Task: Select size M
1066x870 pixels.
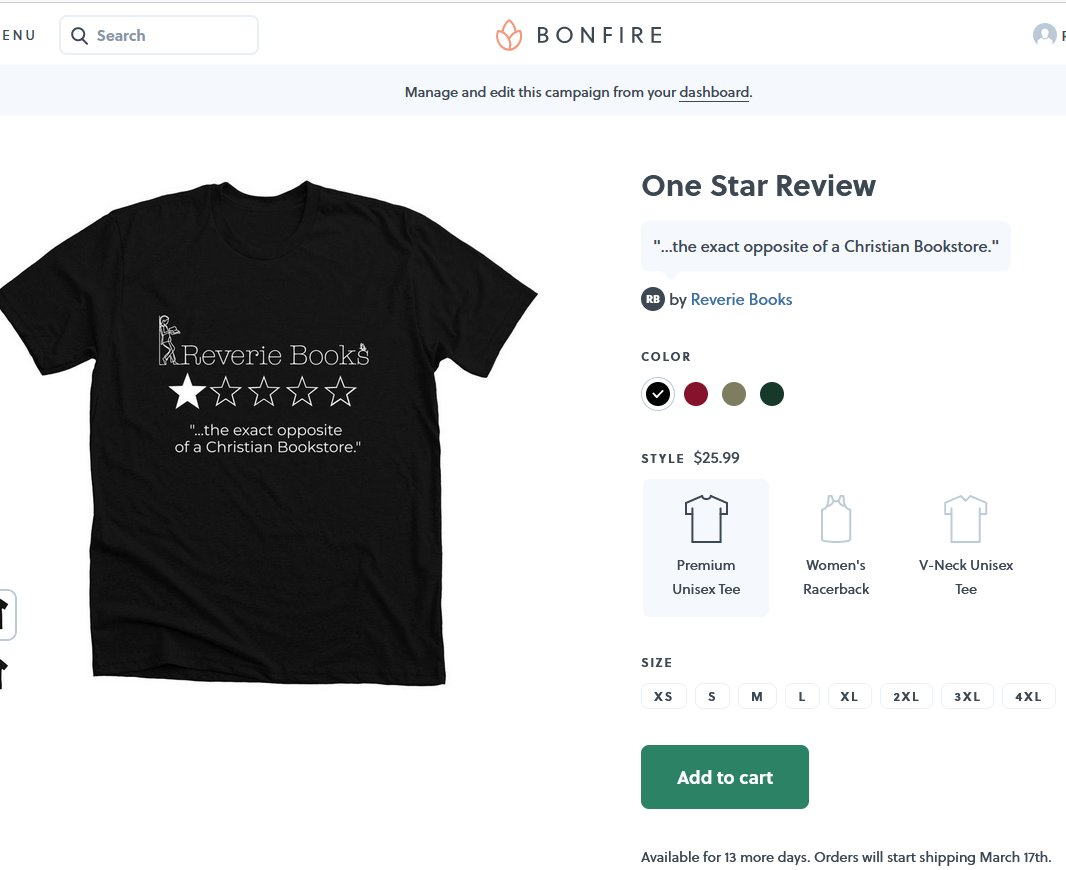Action: click(757, 696)
